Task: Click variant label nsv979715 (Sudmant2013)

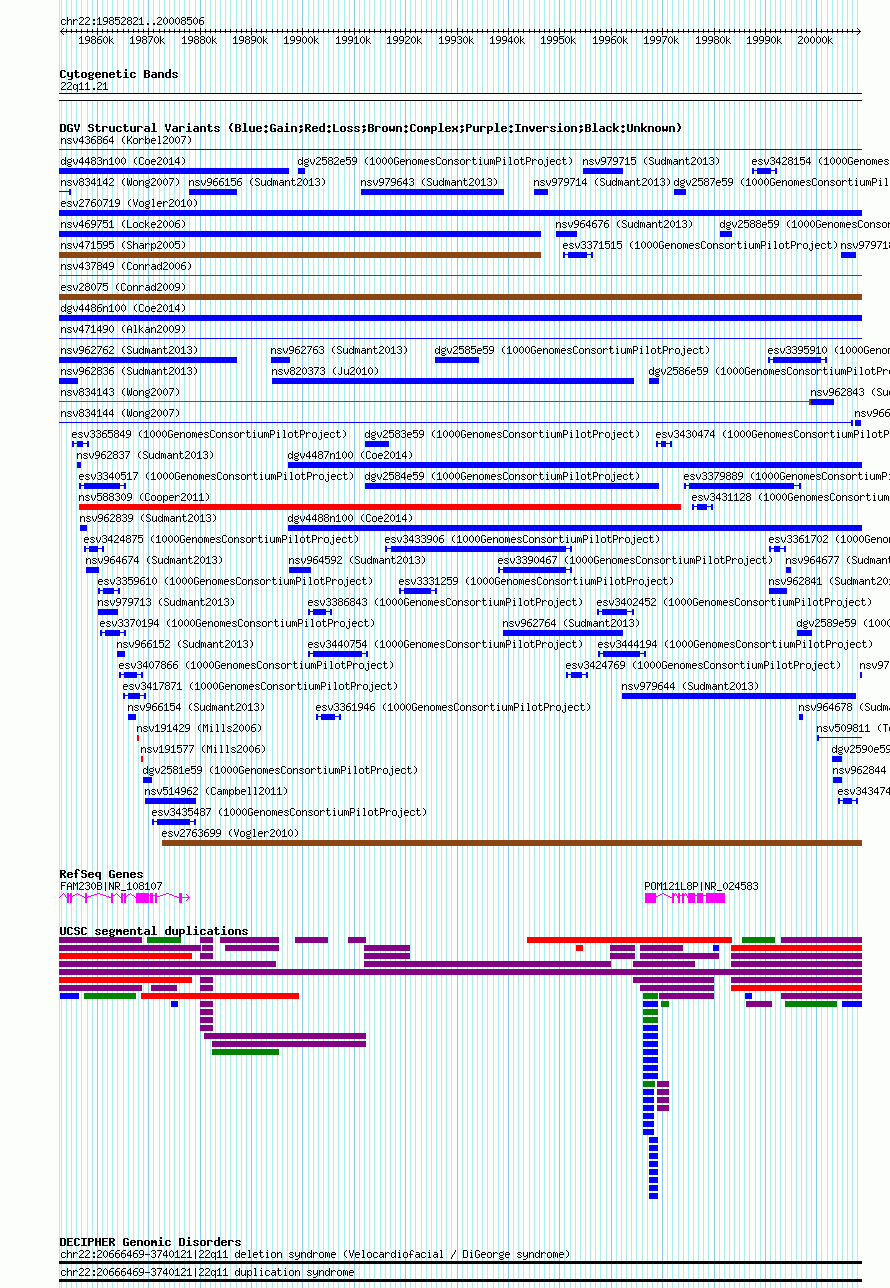Action: pos(650,161)
